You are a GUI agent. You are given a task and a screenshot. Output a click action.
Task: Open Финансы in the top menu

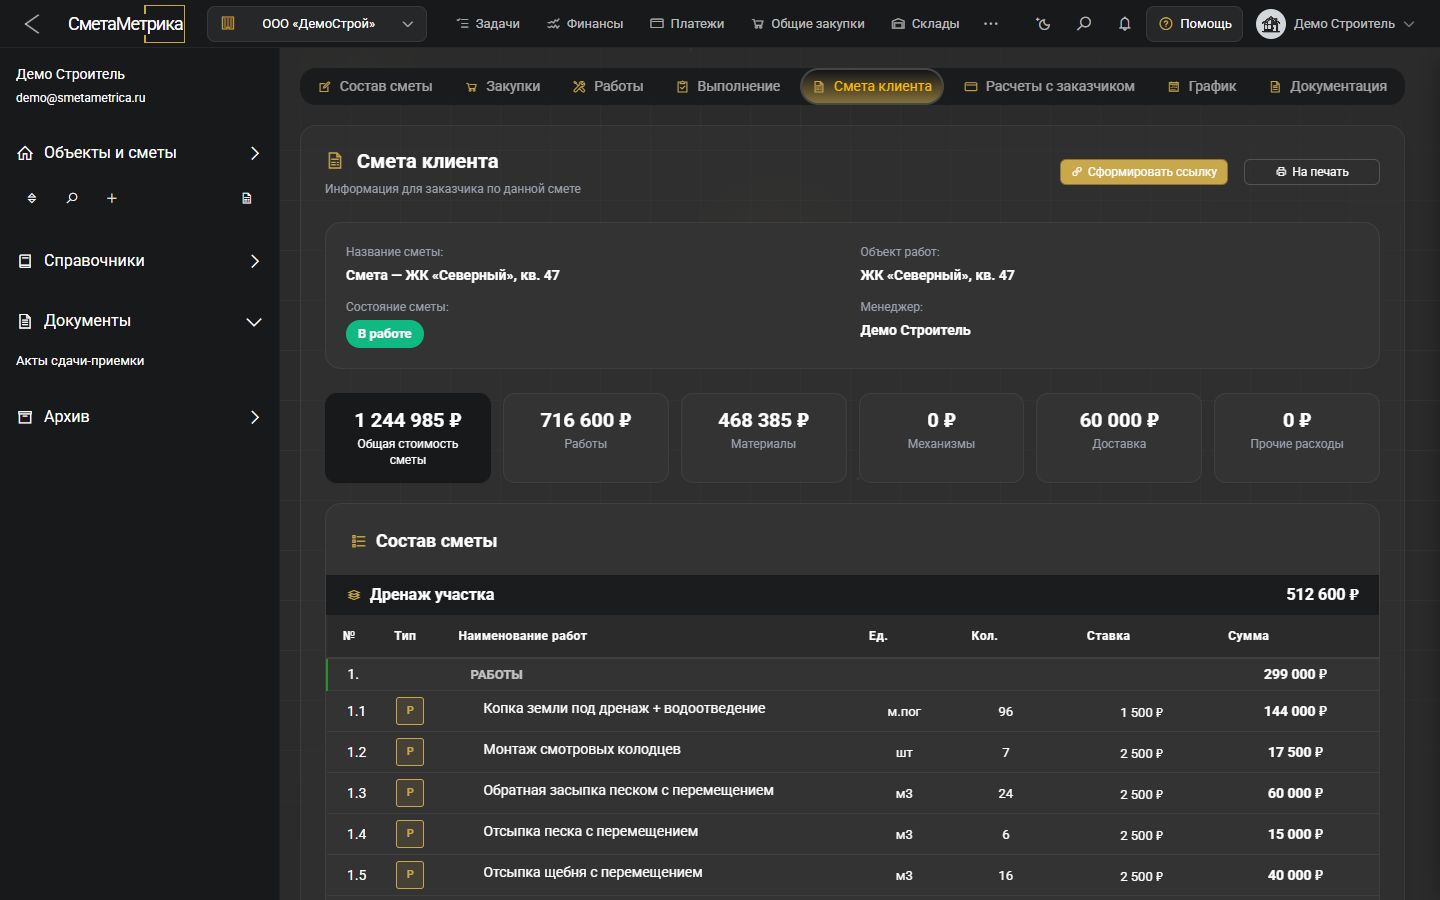pyautogui.click(x=585, y=24)
